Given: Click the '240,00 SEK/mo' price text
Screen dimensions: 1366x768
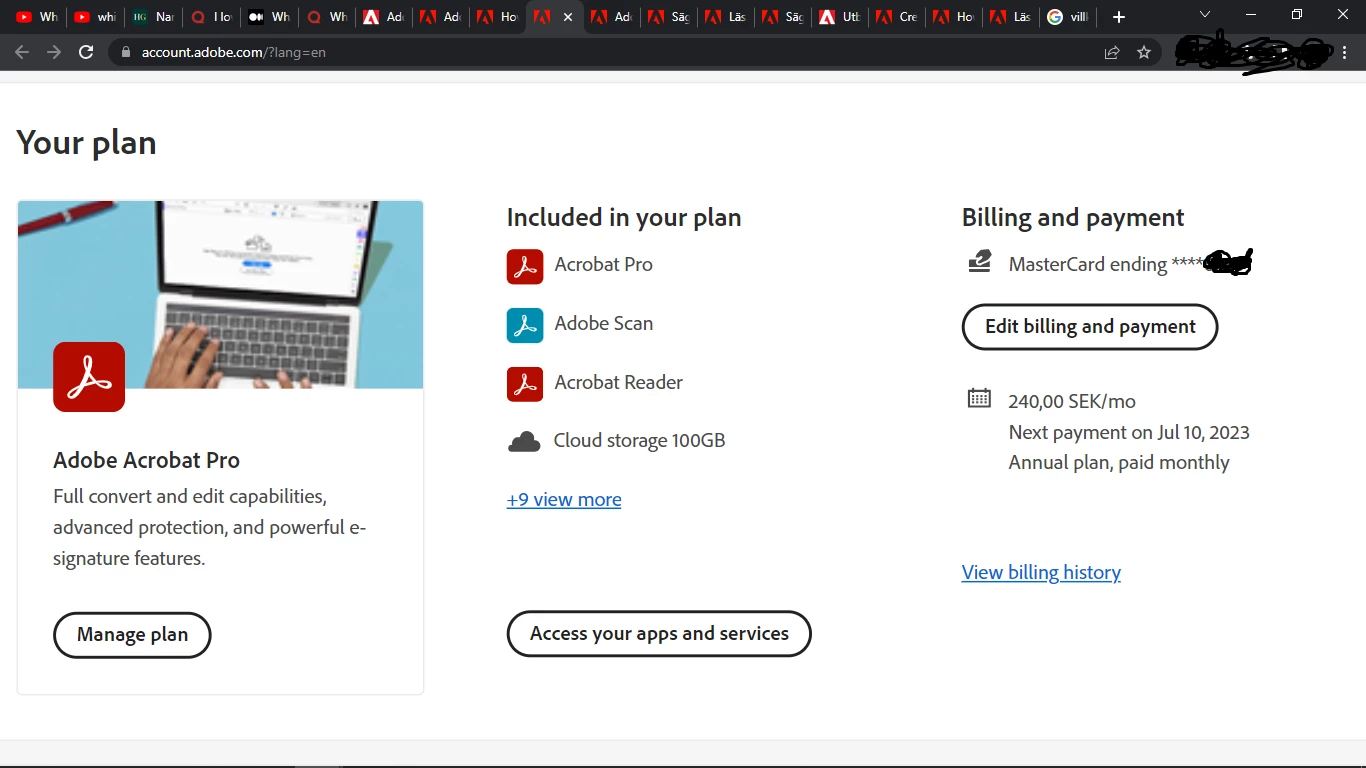Looking at the screenshot, I should click(1072, 402).
